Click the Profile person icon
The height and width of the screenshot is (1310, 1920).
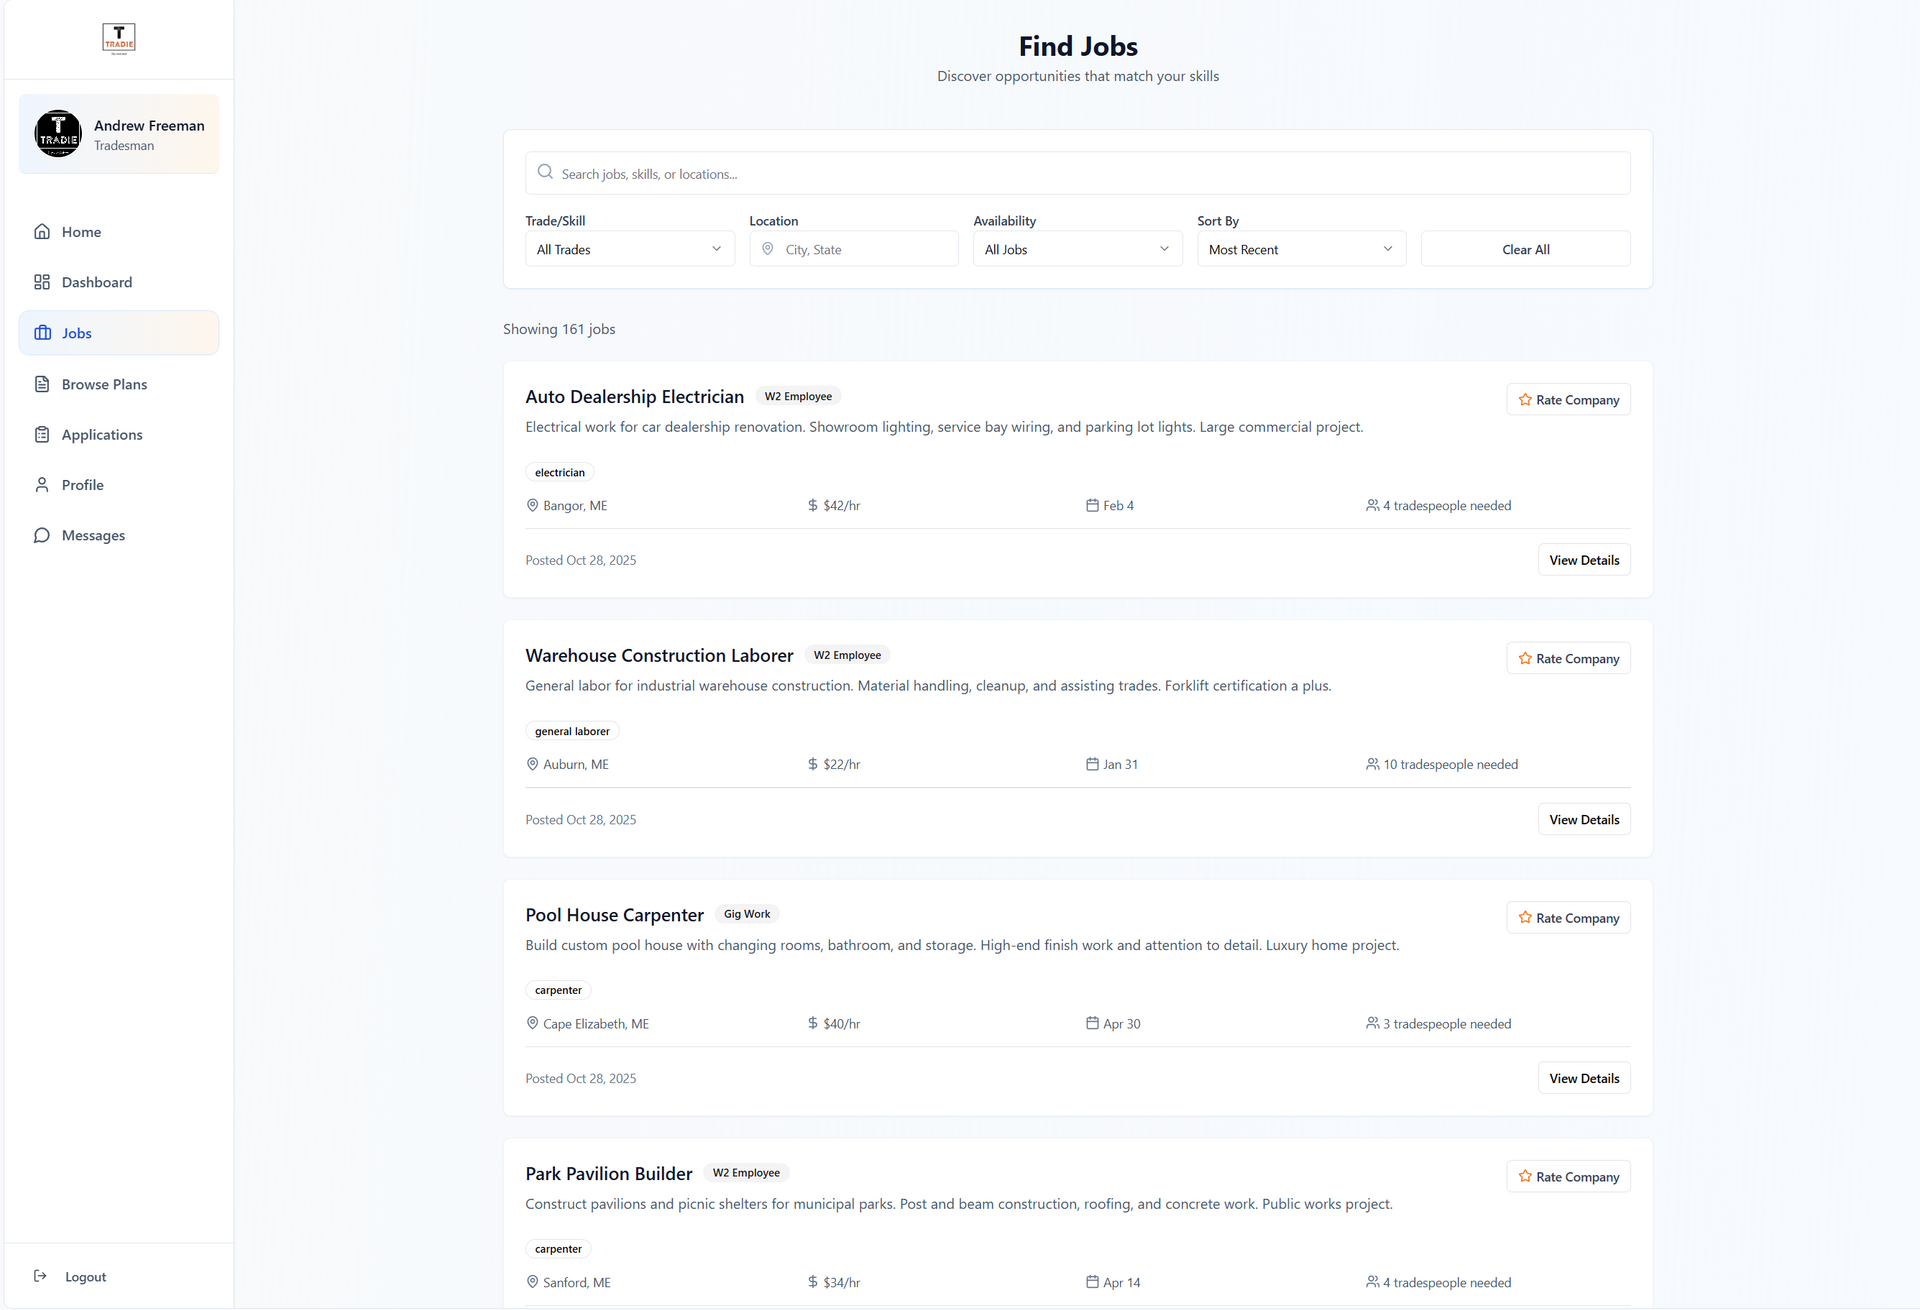tap(42, 485)
